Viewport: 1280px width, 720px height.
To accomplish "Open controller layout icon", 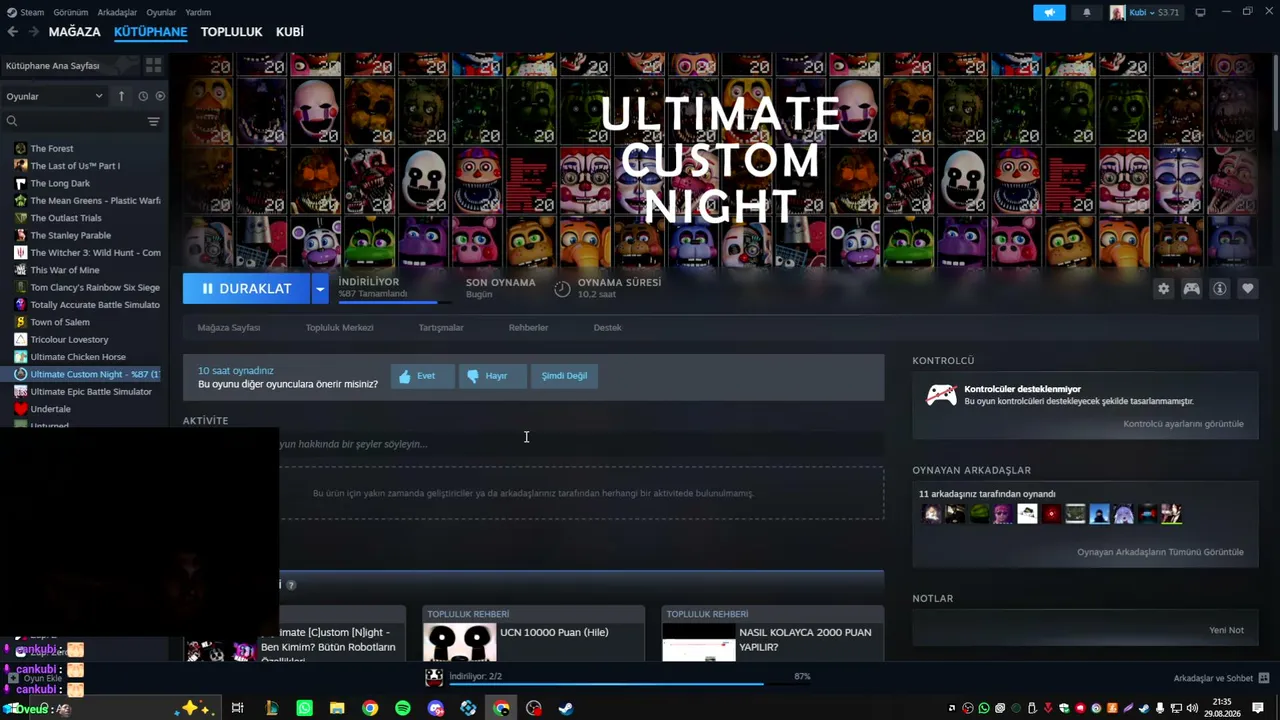I will pyautogui.click(x=1191, y=288).
